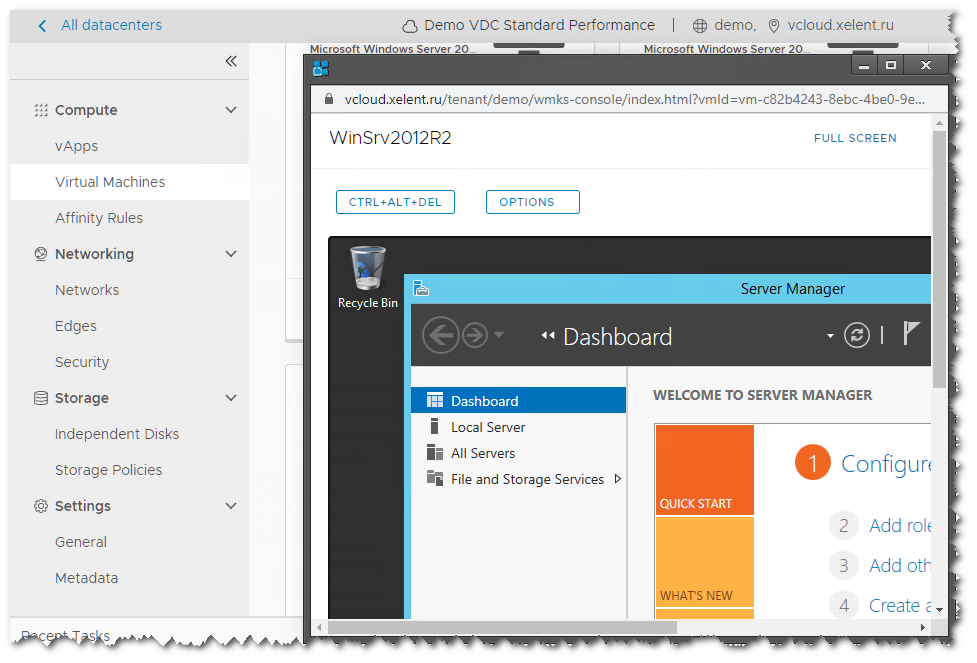
Task: Click Server Manager forward navigation arrow
Action: (x=475, y=335)
